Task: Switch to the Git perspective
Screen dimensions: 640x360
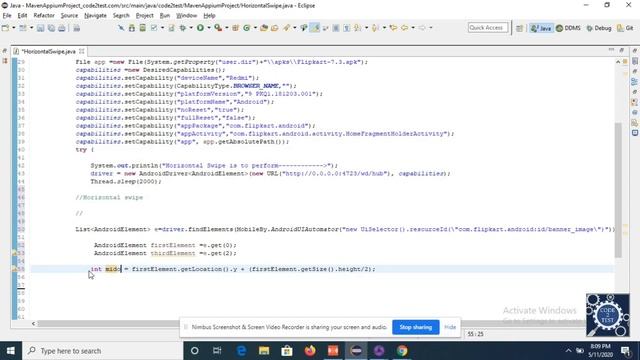Action: [x=625, y=28]
